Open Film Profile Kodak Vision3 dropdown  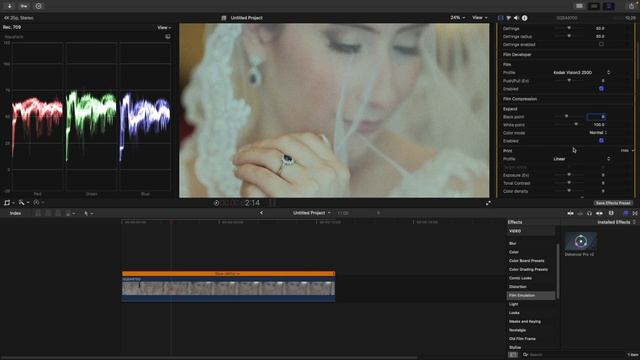point(582,72)
